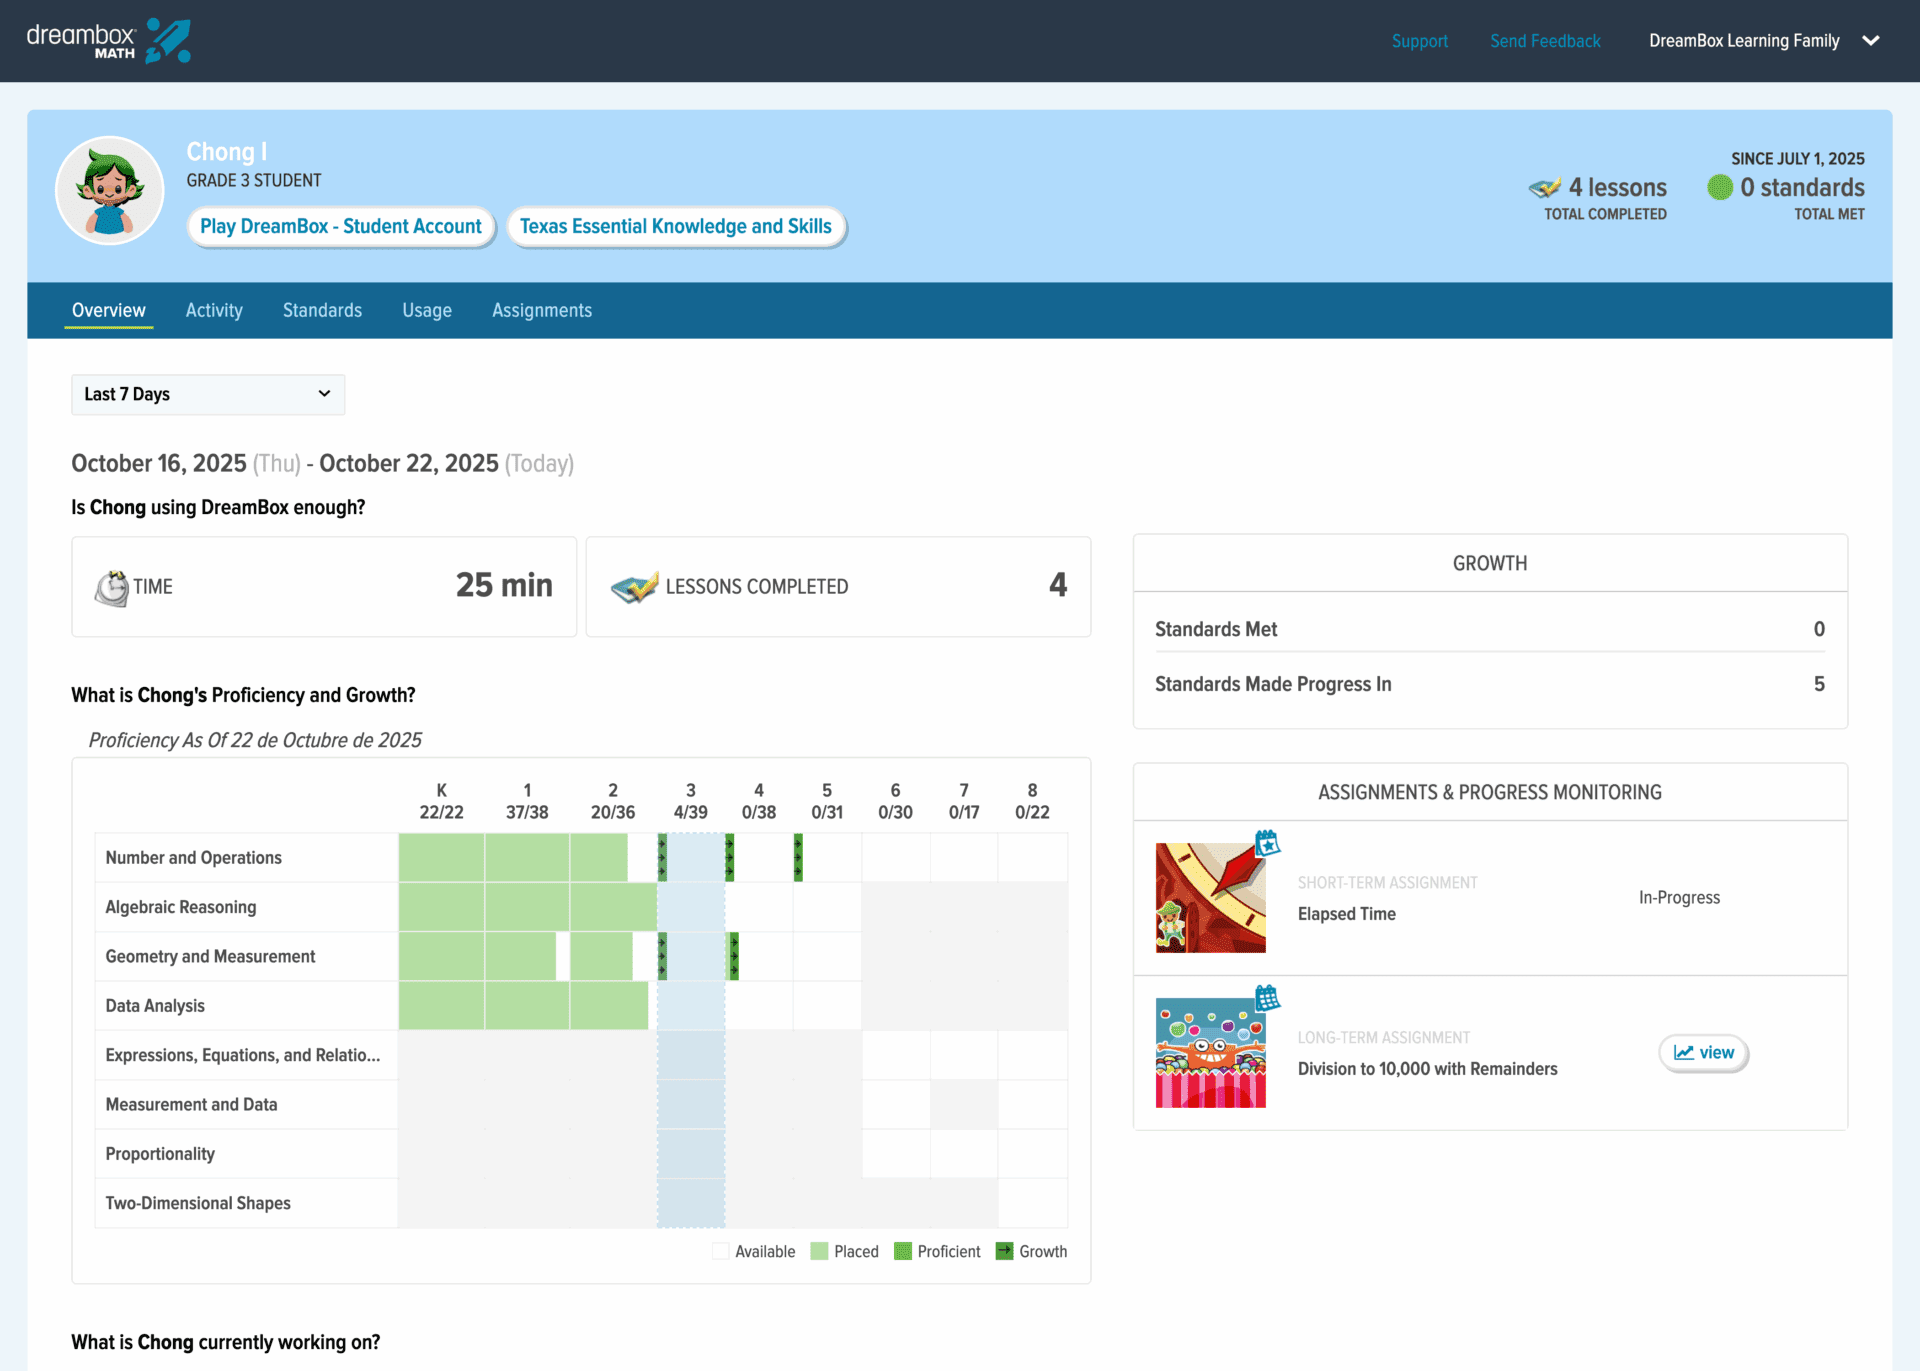Open Texas Essential Knowledge and Skills link

click(676, 226)
